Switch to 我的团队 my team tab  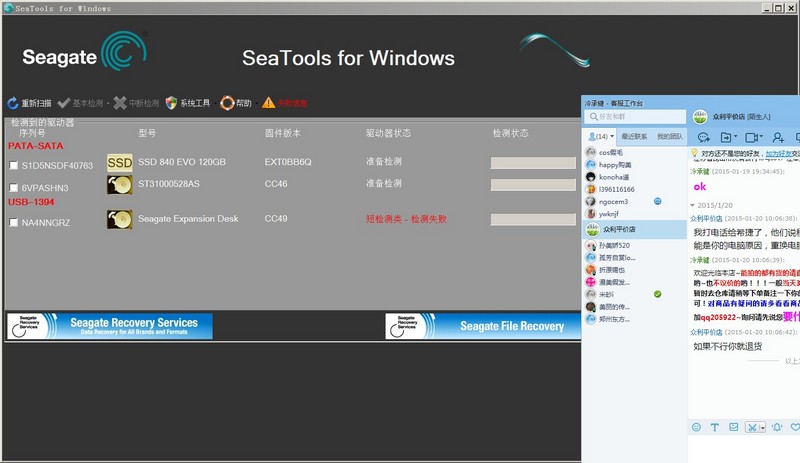tap(670, 137)
